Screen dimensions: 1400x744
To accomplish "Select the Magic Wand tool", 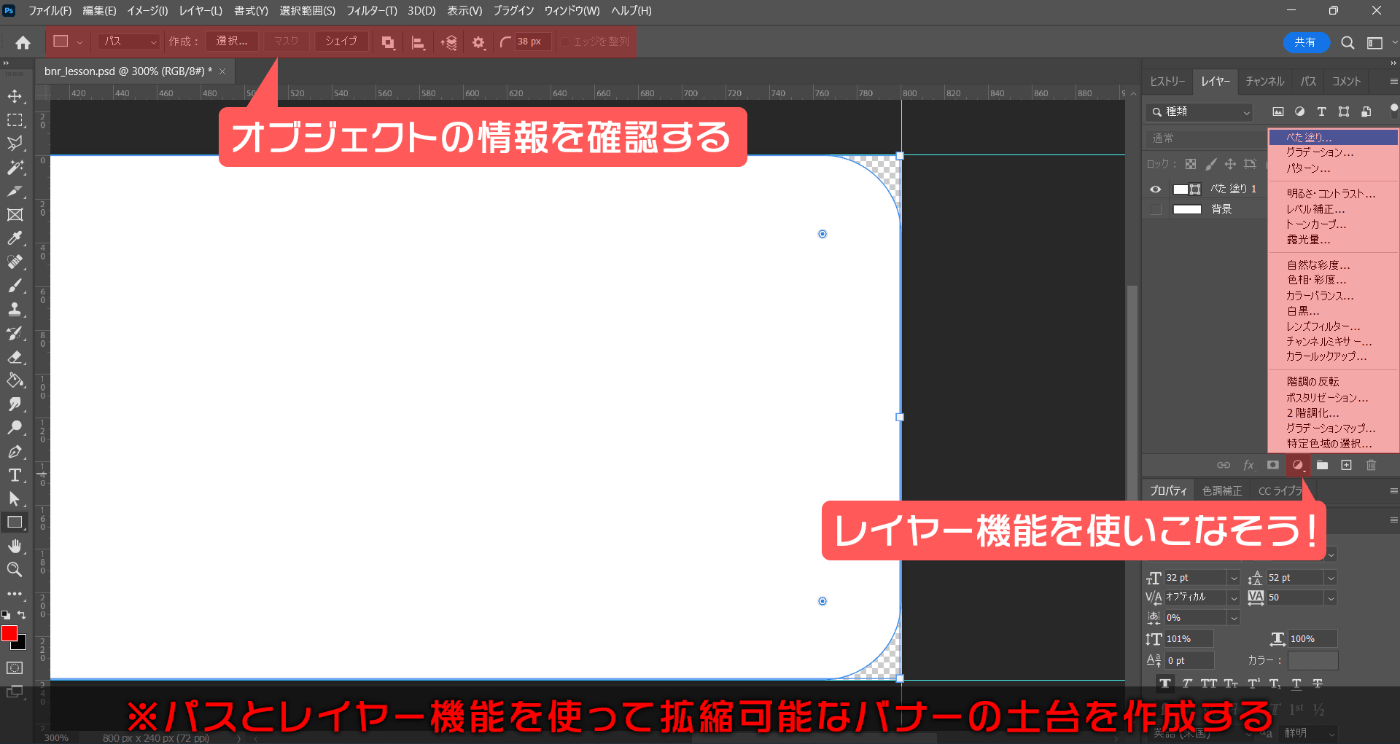I will point(15,167).
